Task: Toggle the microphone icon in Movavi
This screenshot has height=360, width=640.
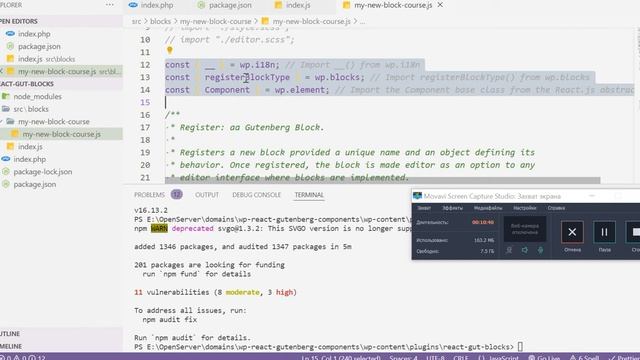Action: [540, 250]
